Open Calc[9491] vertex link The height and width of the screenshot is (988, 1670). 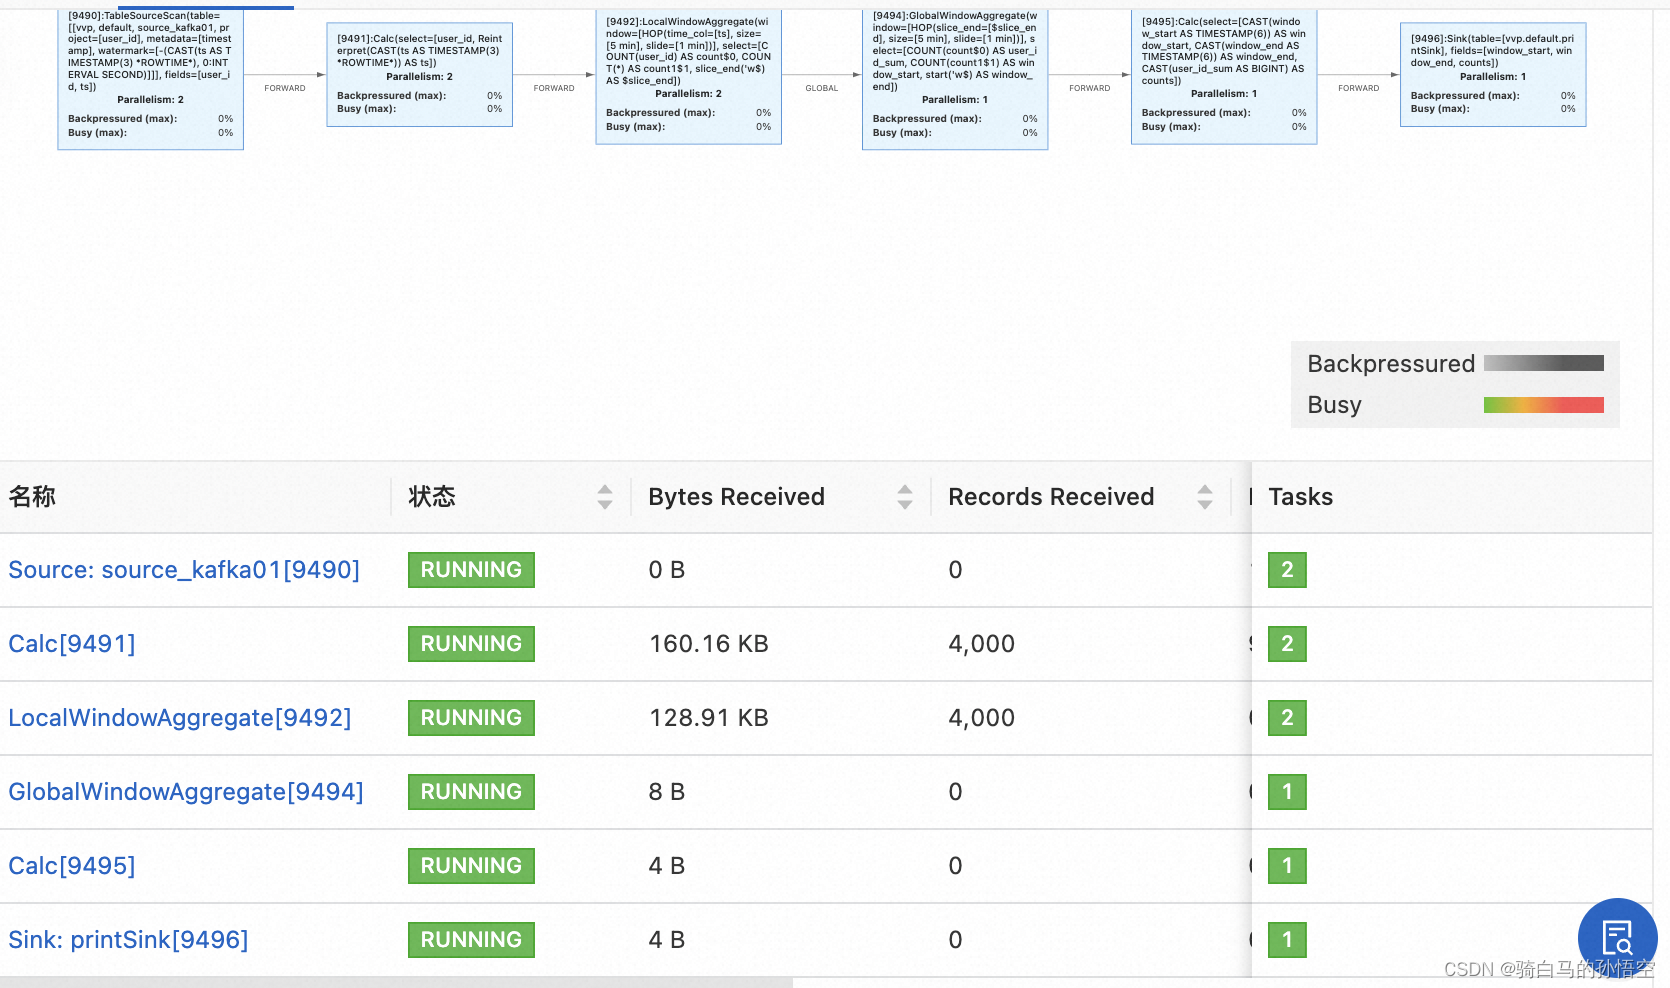(x=72, y=644)
